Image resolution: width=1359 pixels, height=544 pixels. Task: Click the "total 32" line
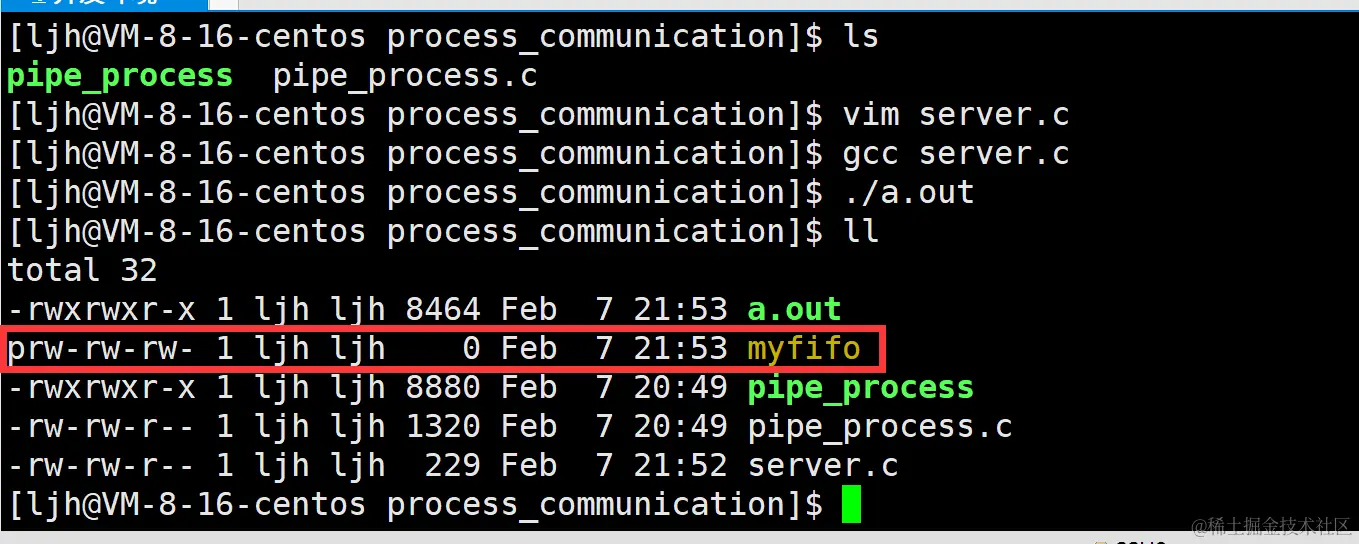pos(82,270)
